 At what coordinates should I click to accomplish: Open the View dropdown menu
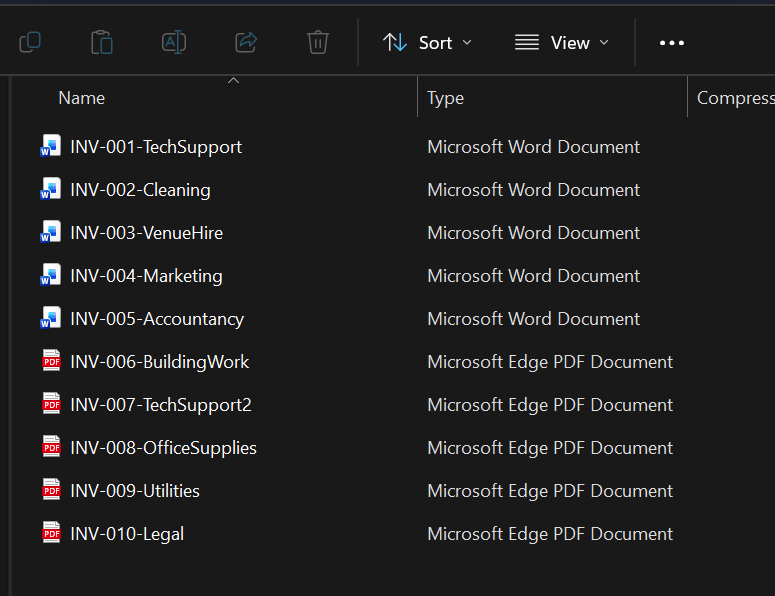click(561, 43)
